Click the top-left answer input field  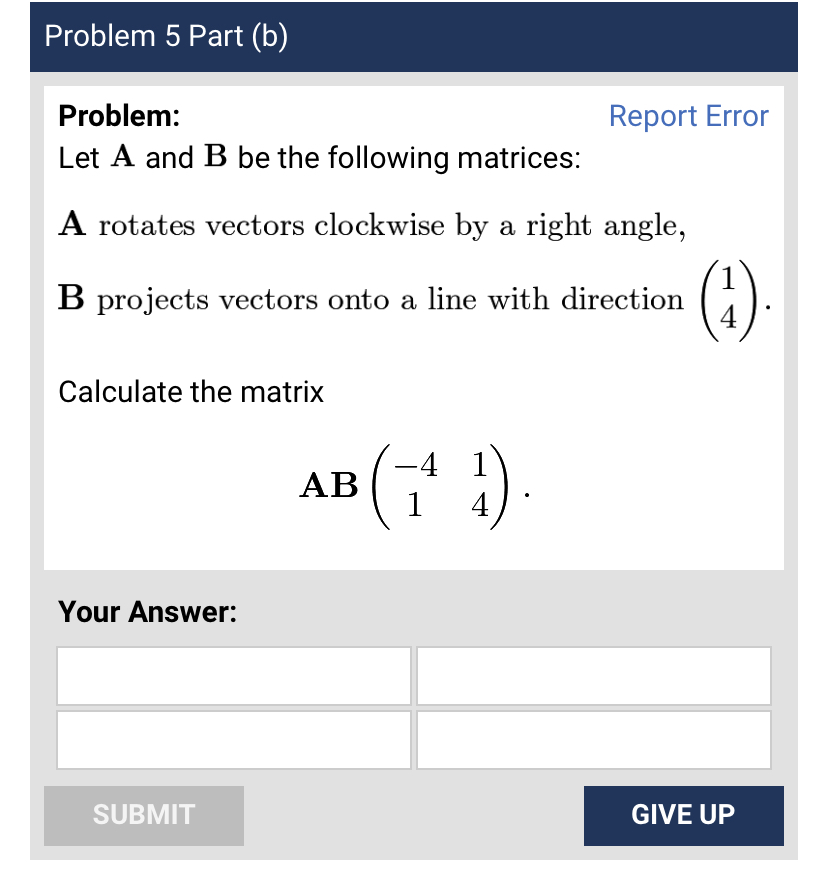(x=233, y=676)
